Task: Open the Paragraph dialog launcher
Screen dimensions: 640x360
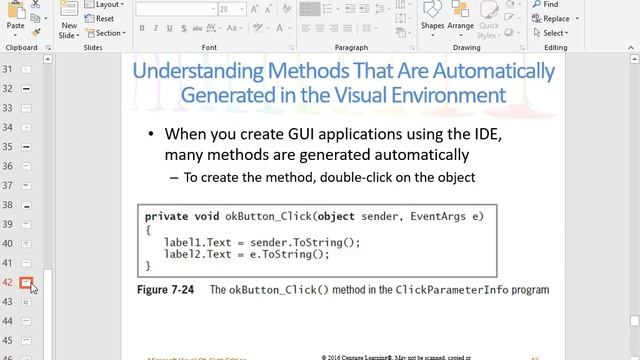Action: (412, 48)
